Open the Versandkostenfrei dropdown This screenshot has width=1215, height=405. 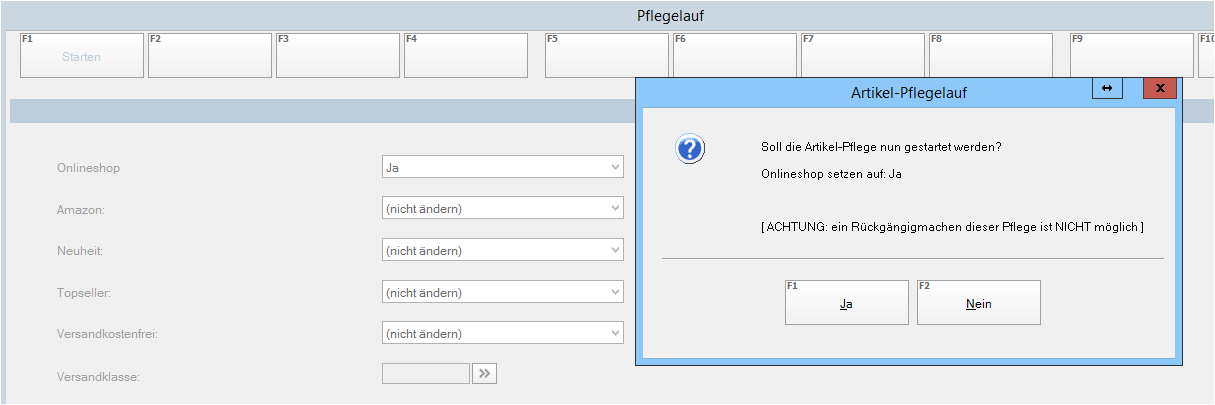pos(615,334)
